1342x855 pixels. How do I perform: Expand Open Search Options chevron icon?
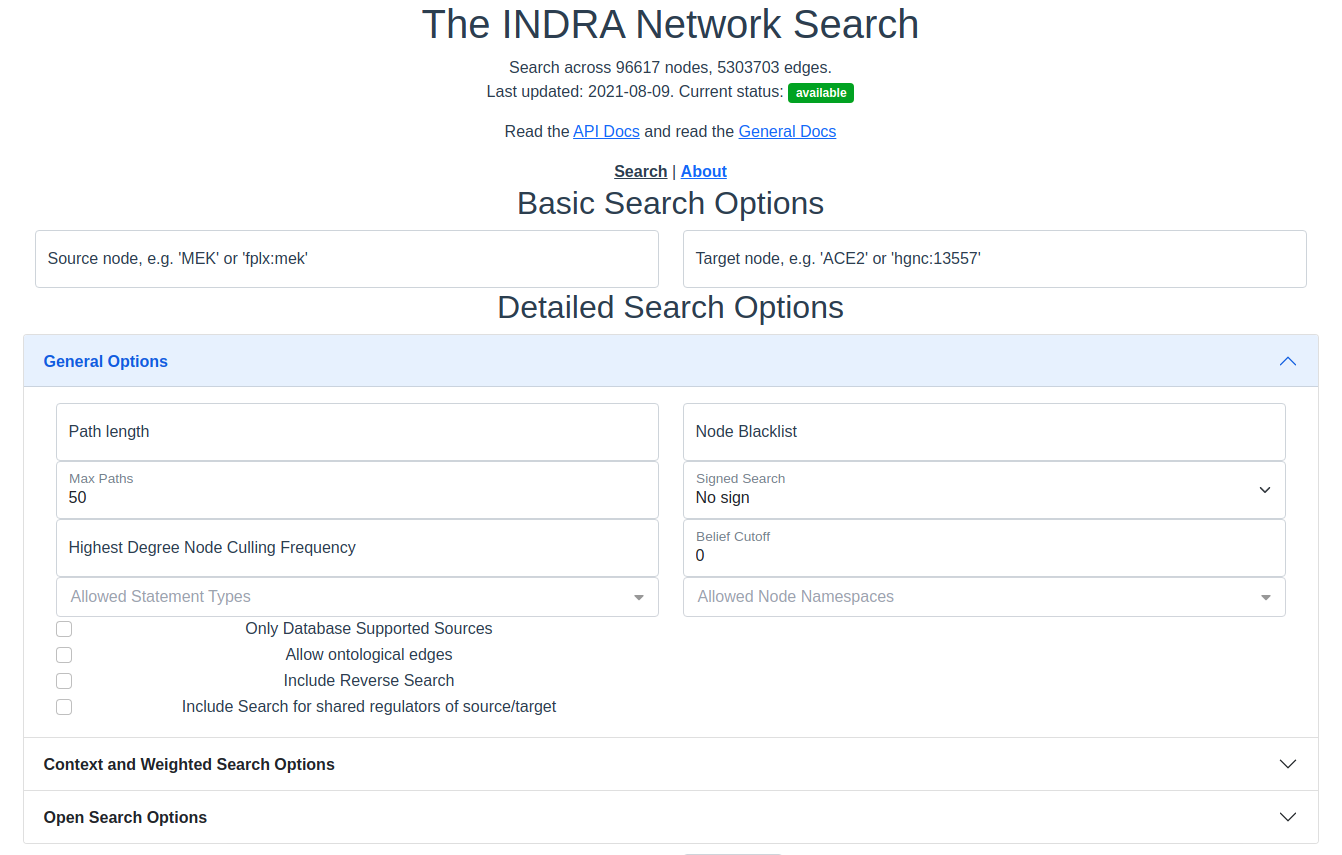1288,817
